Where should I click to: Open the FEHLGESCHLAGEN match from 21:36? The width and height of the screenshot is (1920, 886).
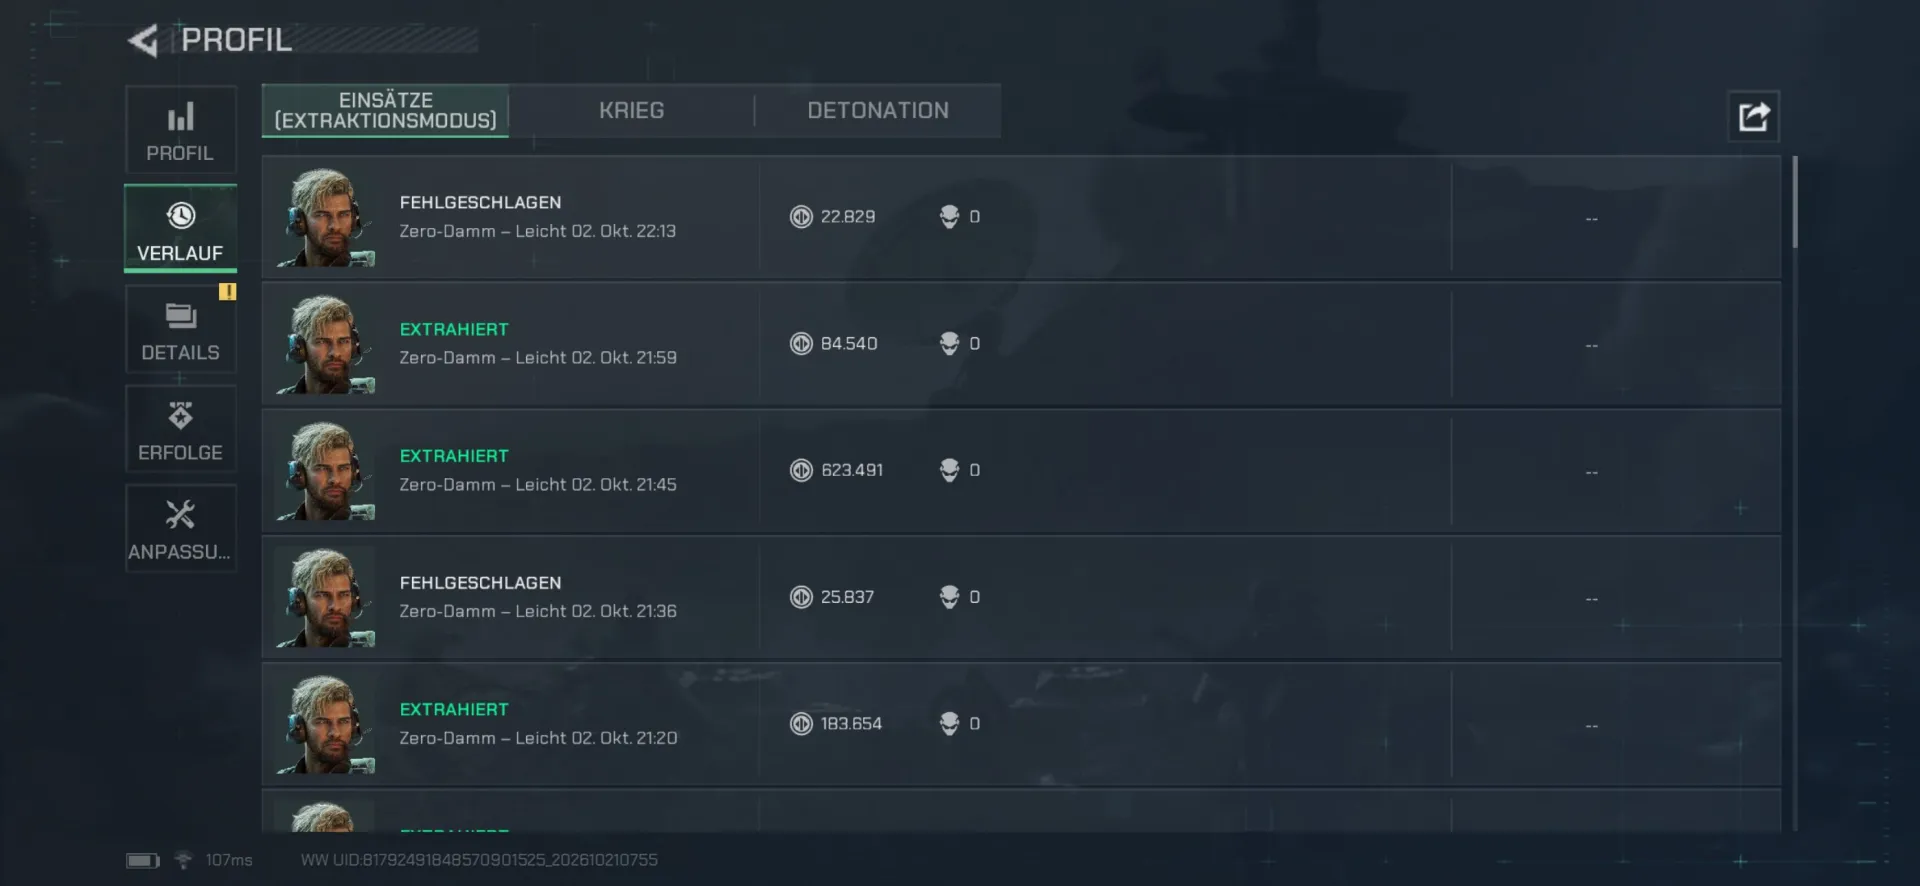(x=1021, y=598)
